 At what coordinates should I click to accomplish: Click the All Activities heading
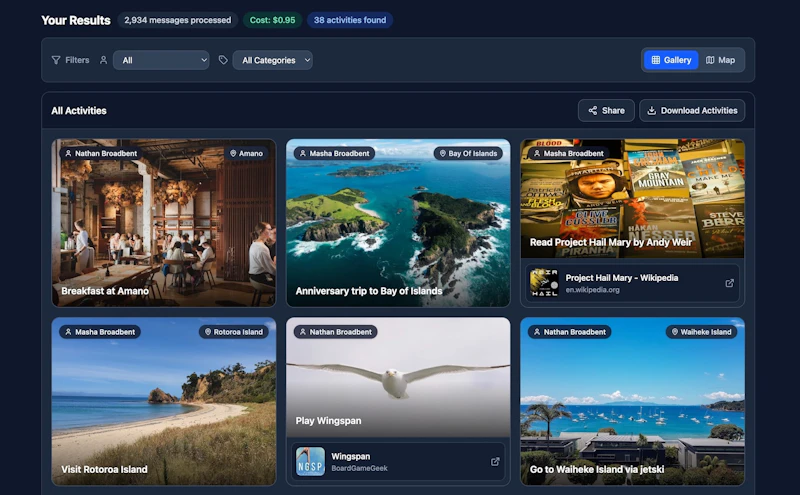[x=79, y=111]
